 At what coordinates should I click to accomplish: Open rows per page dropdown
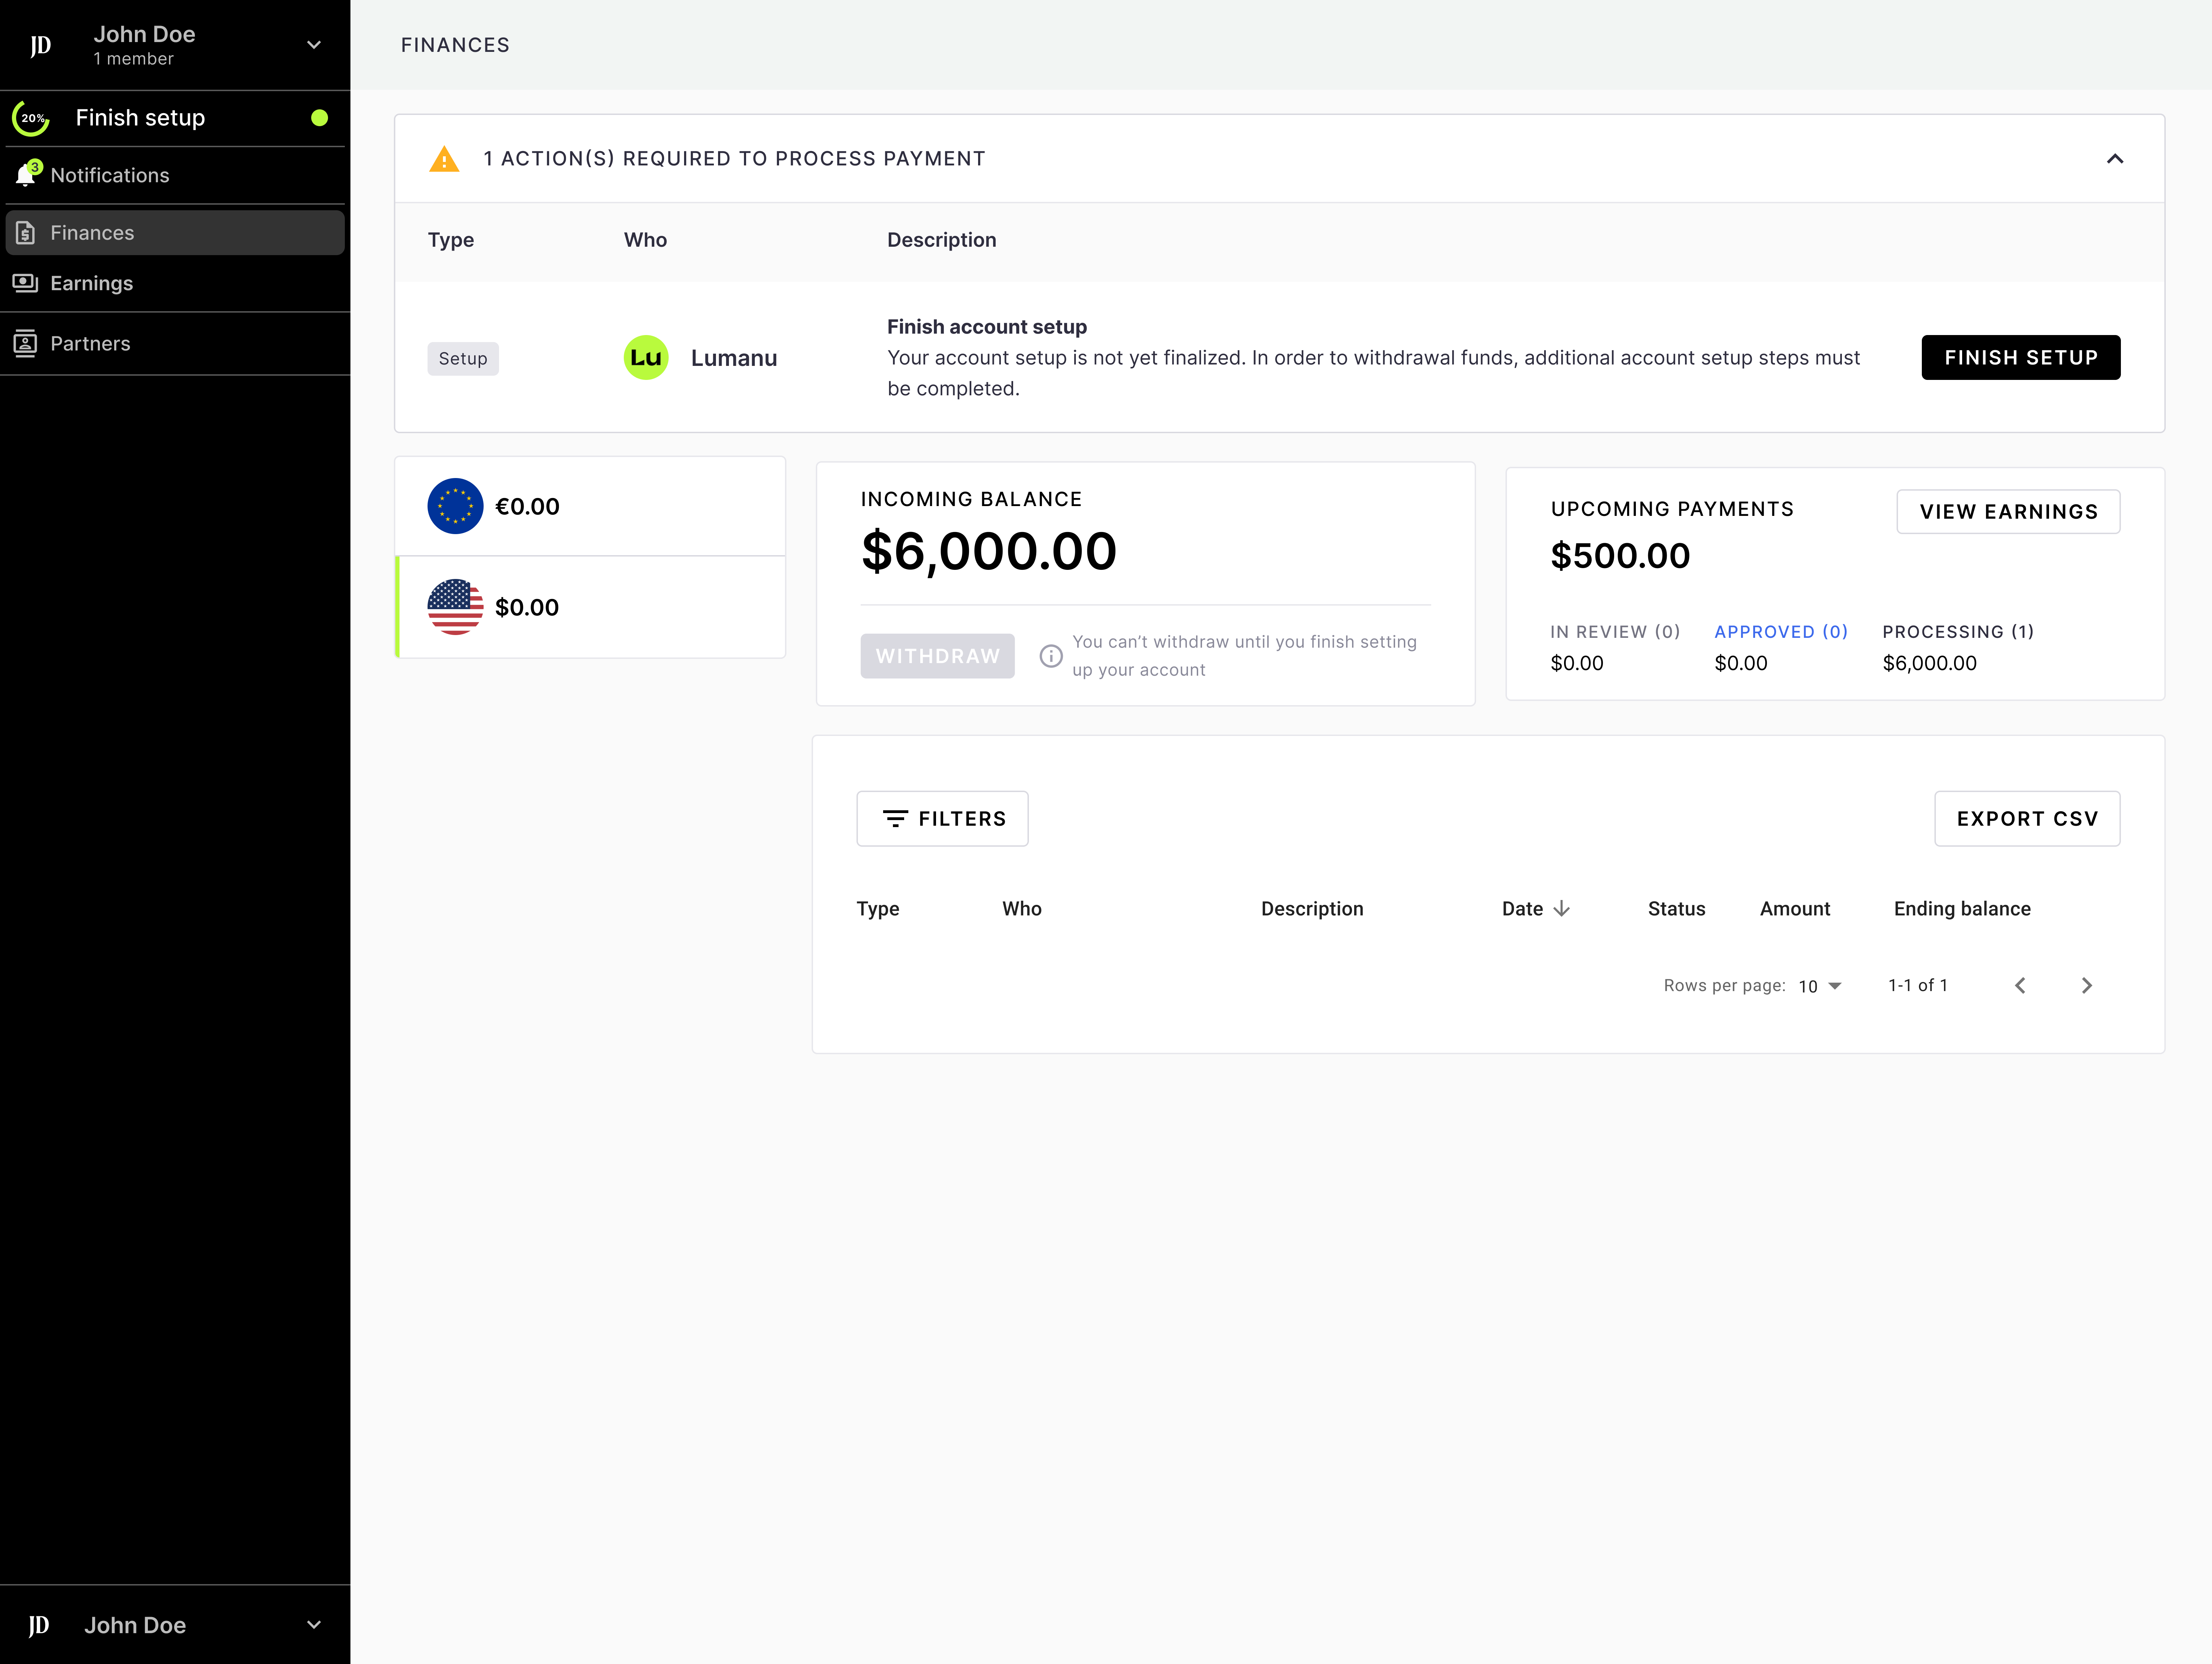(1820, 986)
